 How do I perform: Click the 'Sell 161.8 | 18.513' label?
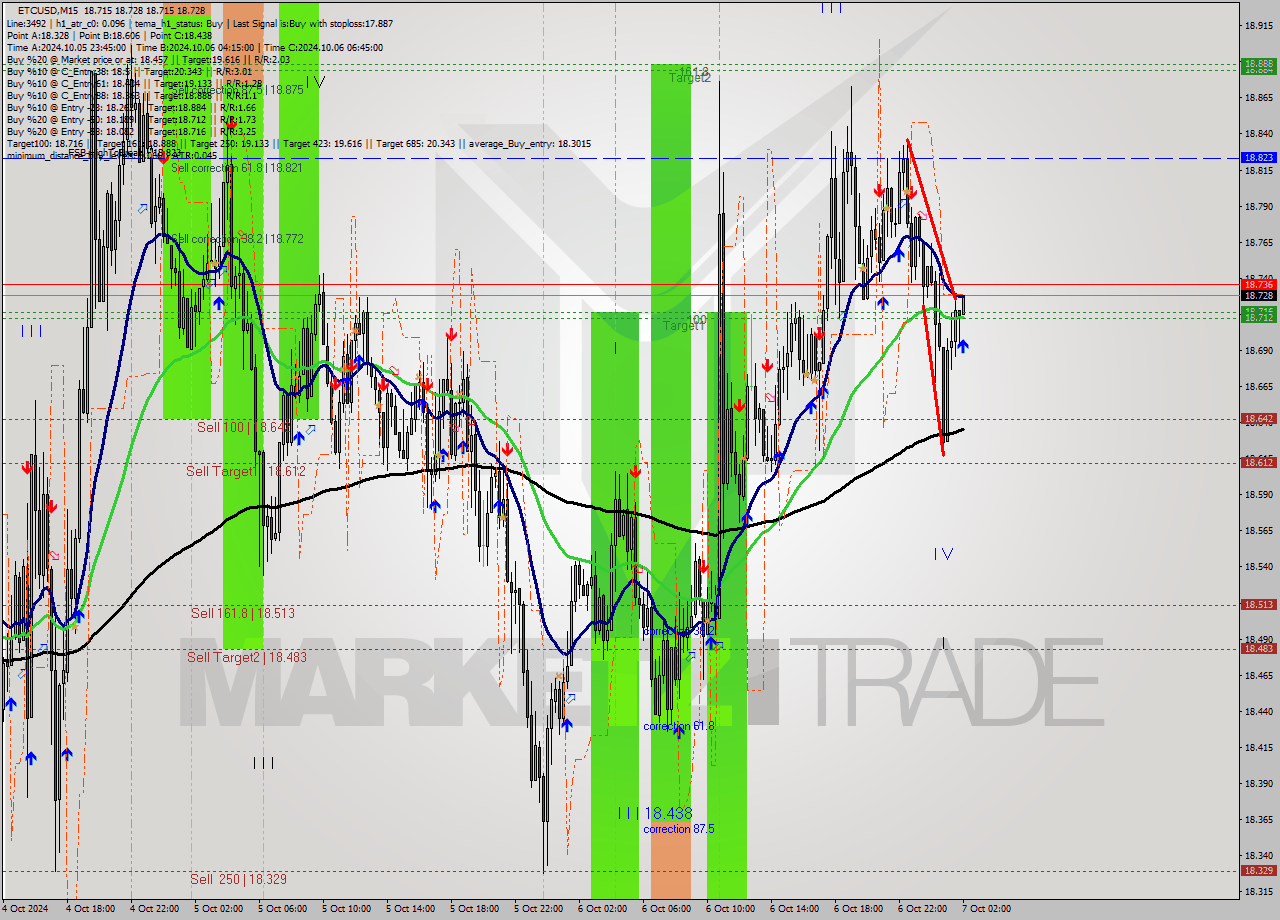243,613
